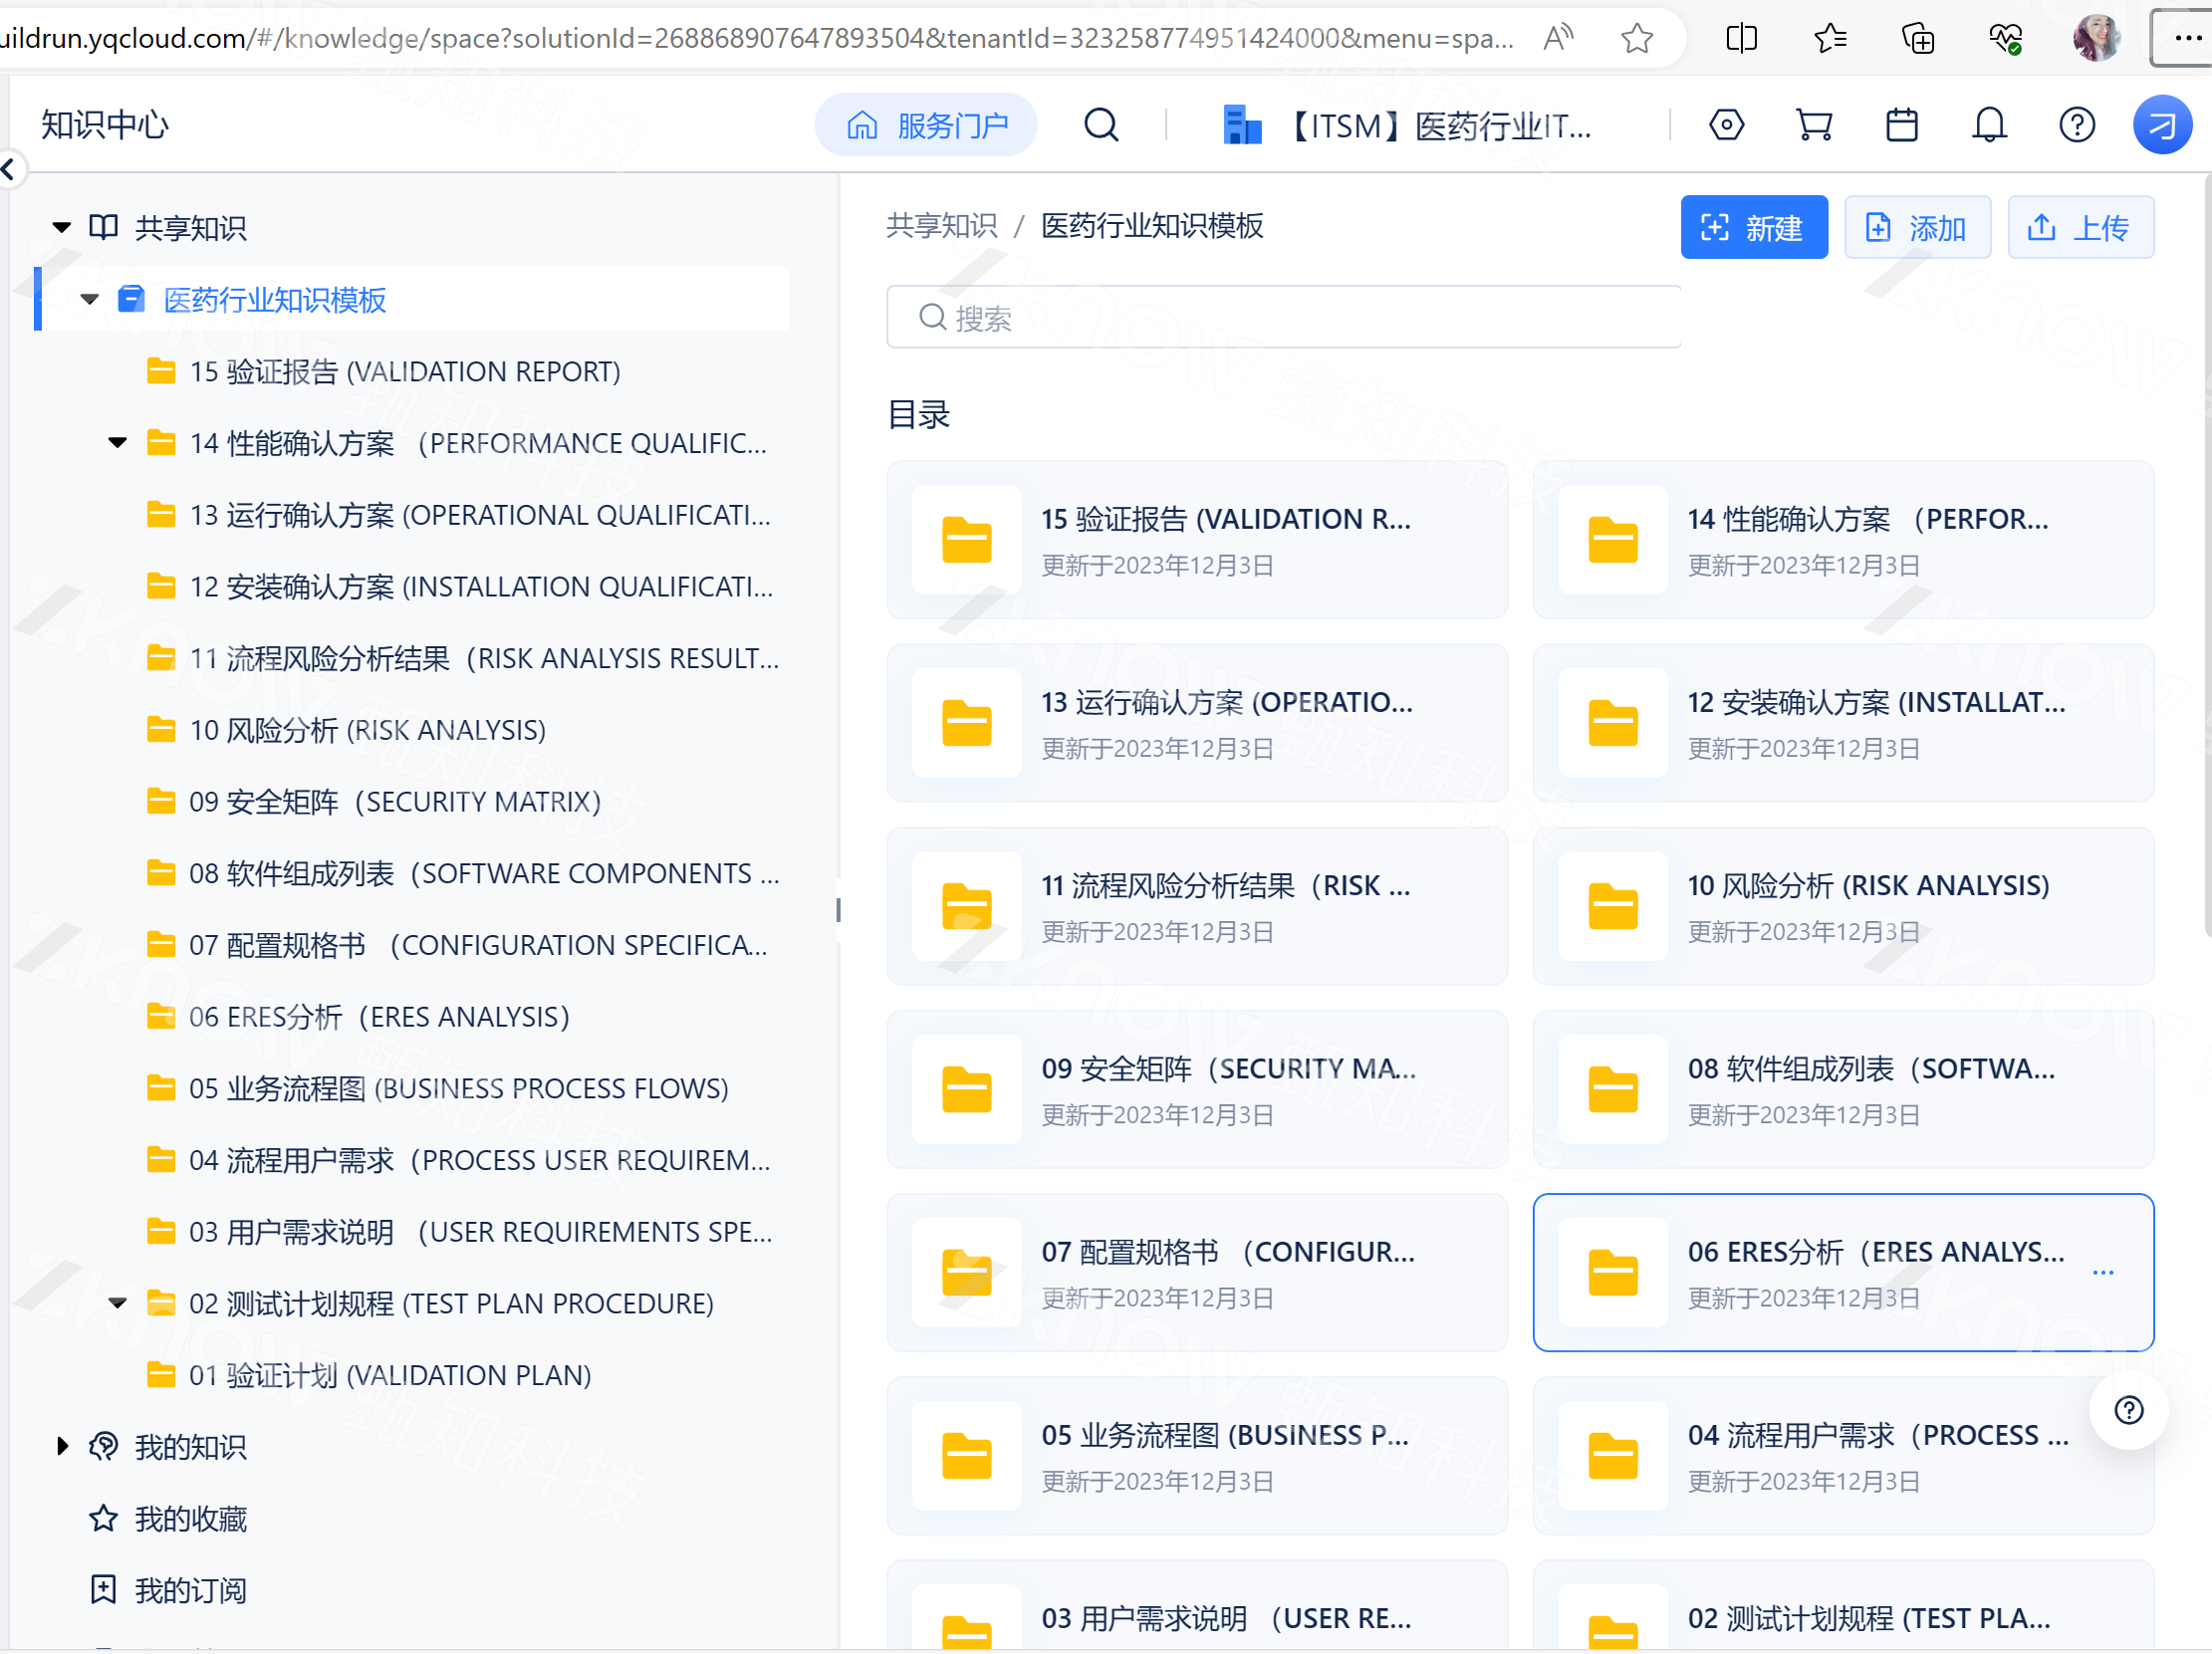Select 07 配置规格书 in the tree
The width and height of the screenshot is (2212, 1654).
[478, 945]
